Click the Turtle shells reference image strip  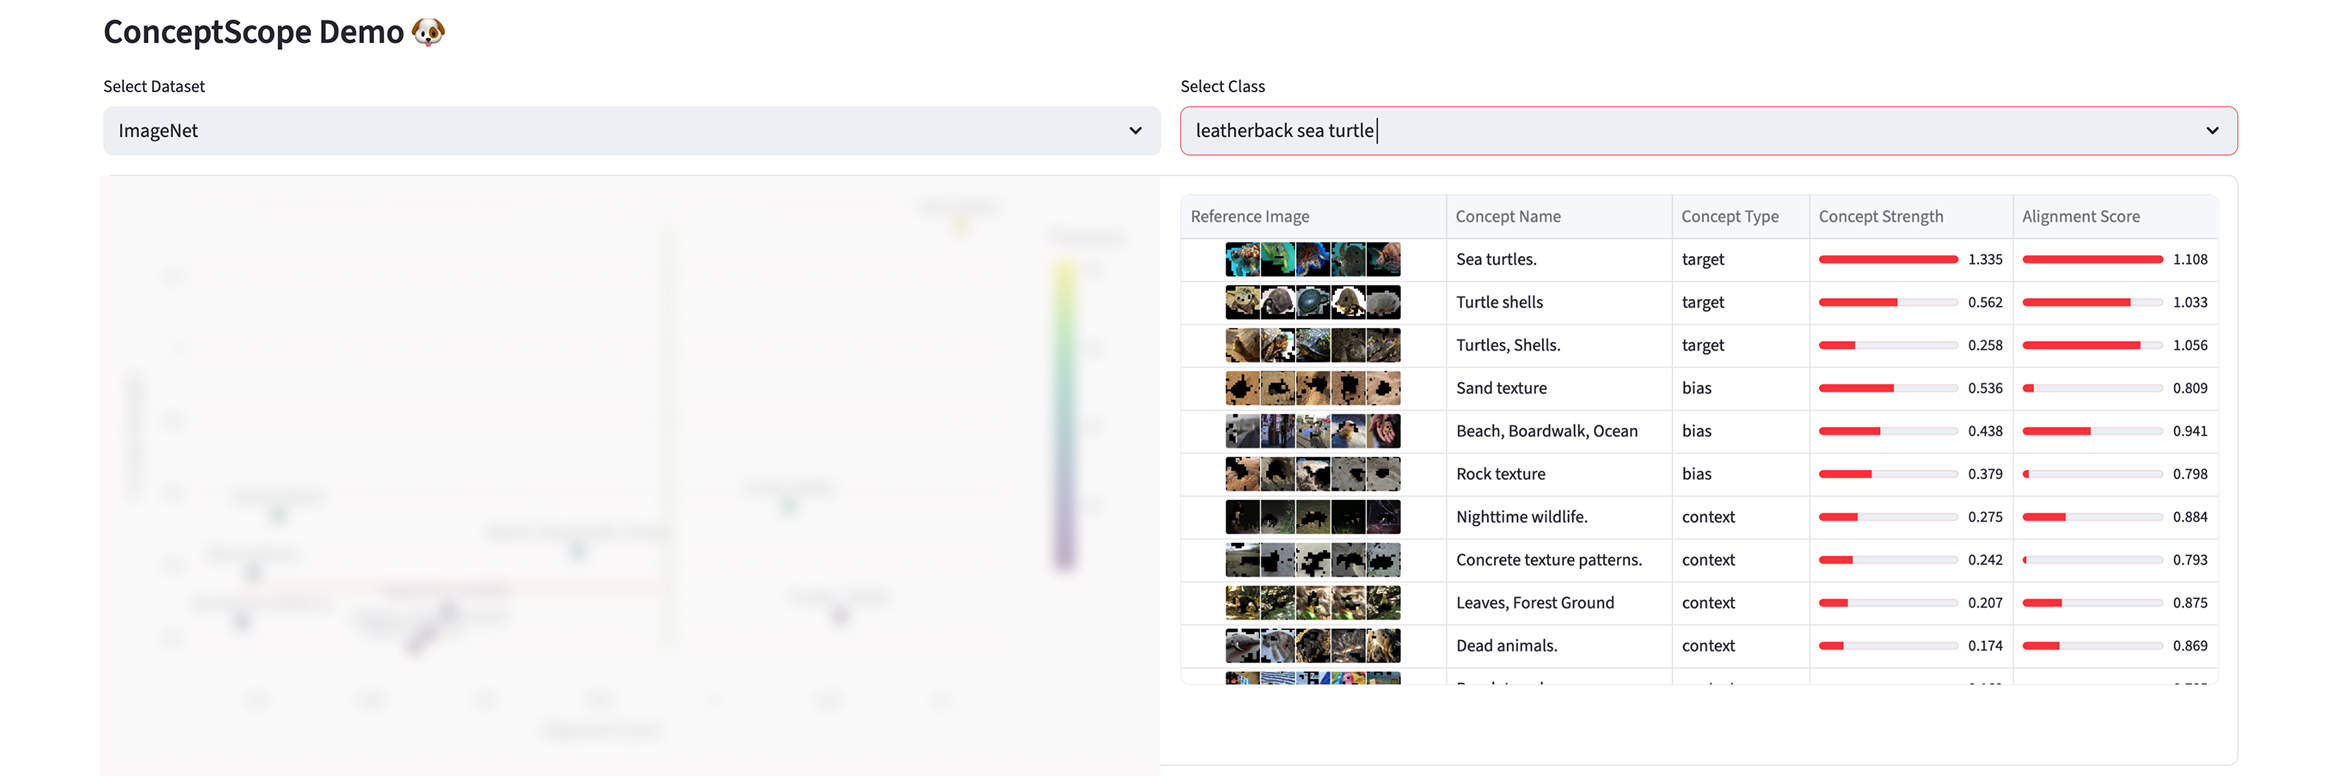(1312, 301)
